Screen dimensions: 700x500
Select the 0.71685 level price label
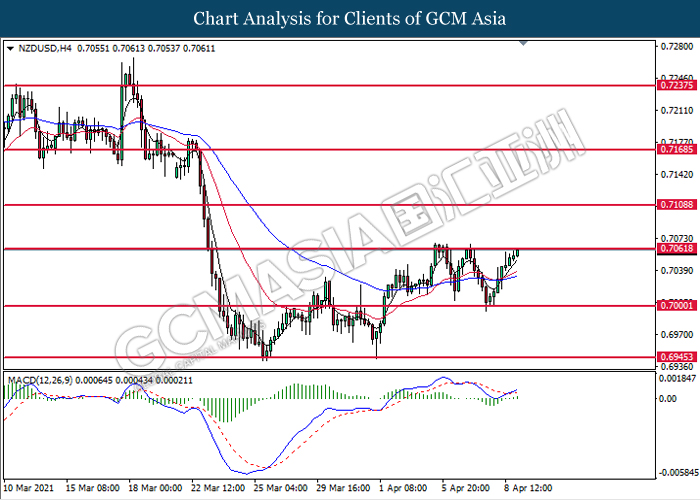677,149
